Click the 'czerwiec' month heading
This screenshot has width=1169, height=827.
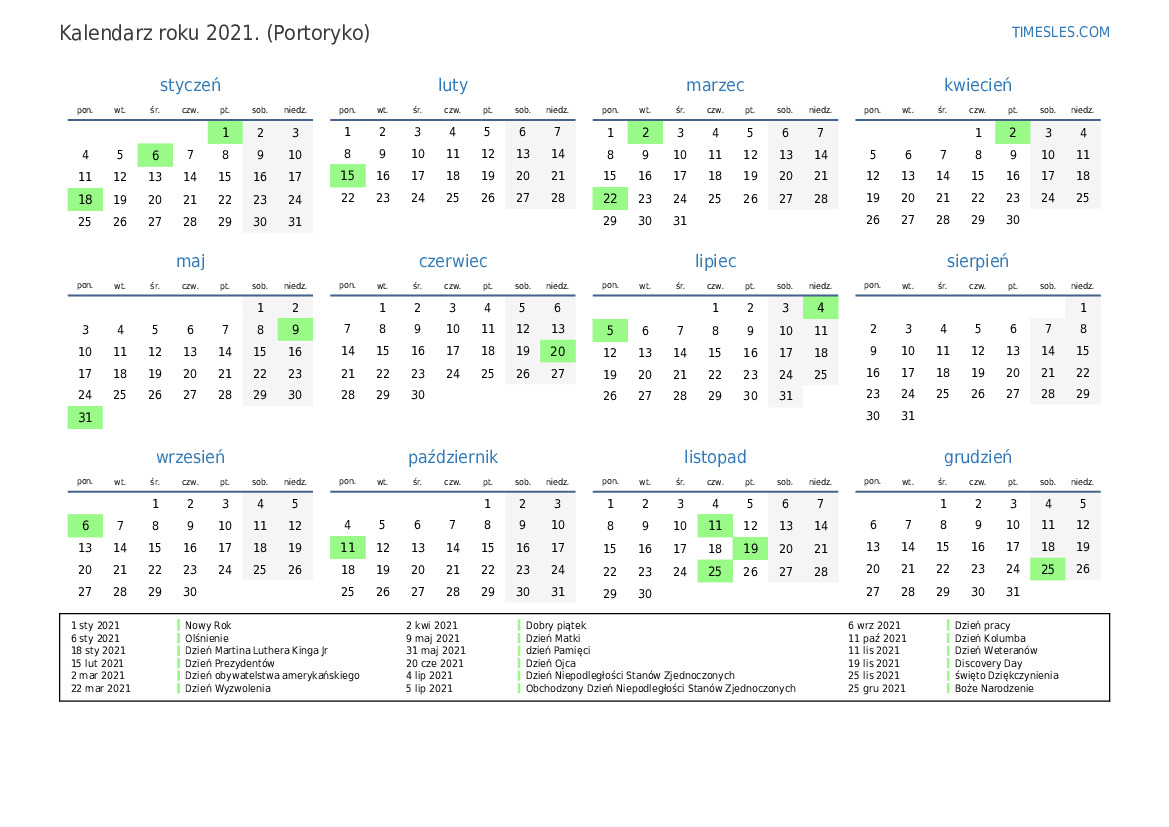[x=453, y=261]
